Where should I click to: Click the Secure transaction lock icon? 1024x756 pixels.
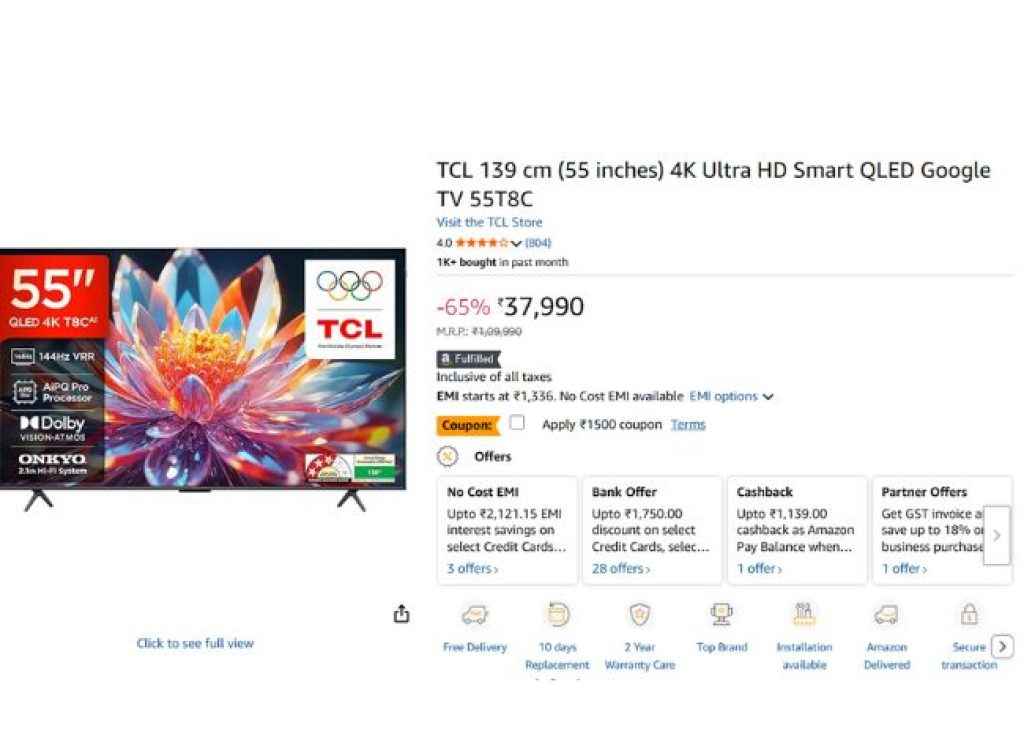point(968,614)
